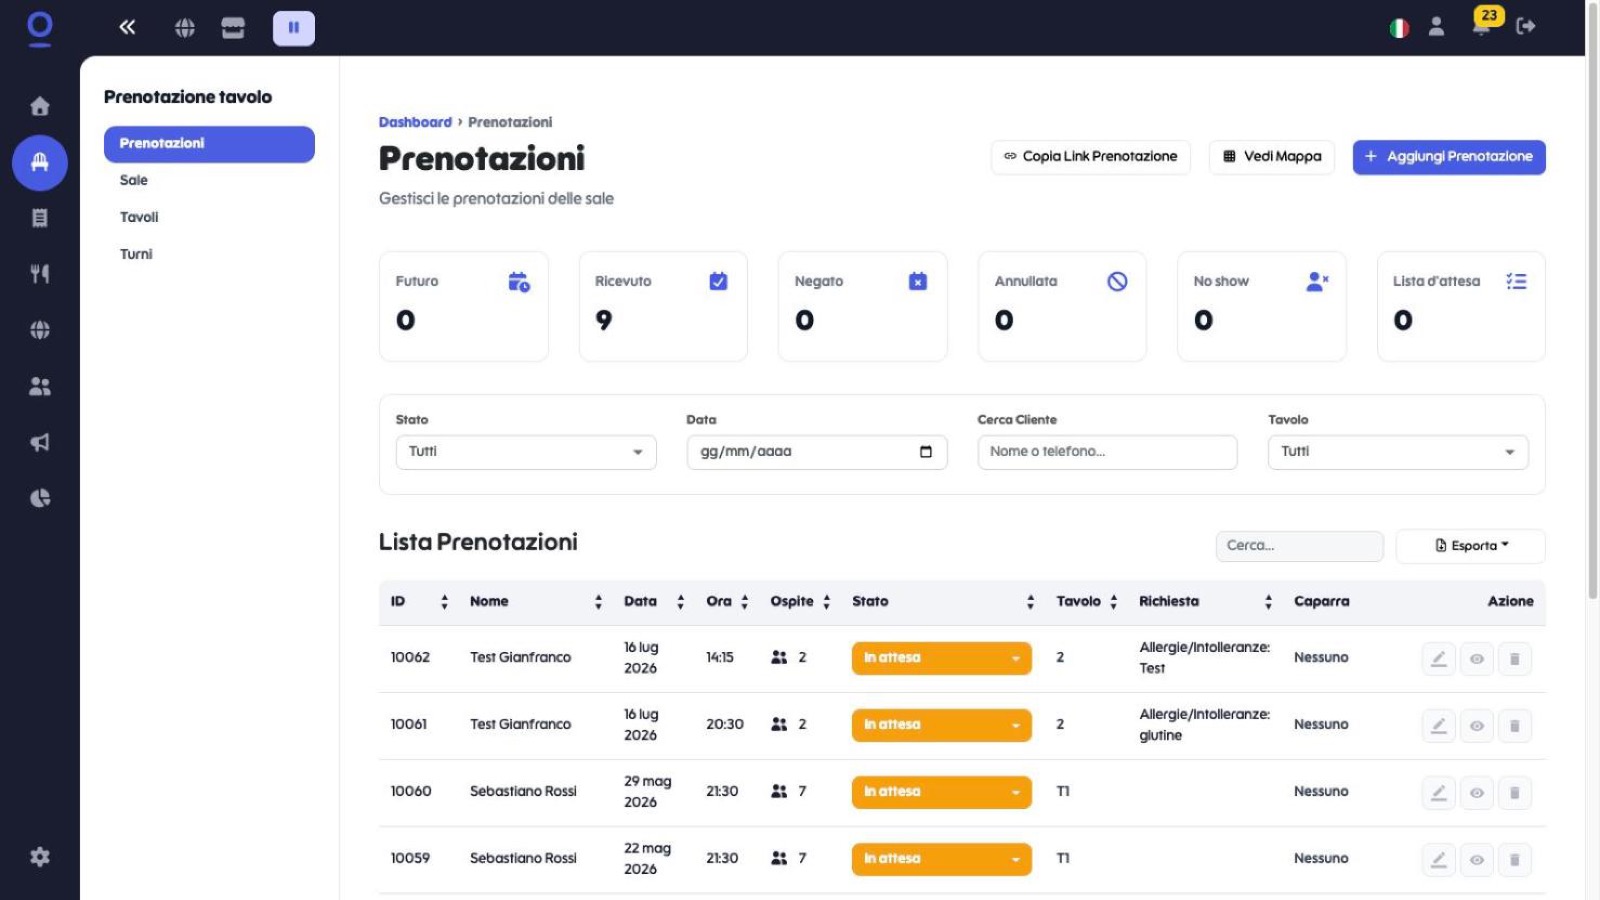This screenshot has width=1600, height=900.
Task: Change status of reservation 10059
Action: (941, 859)
